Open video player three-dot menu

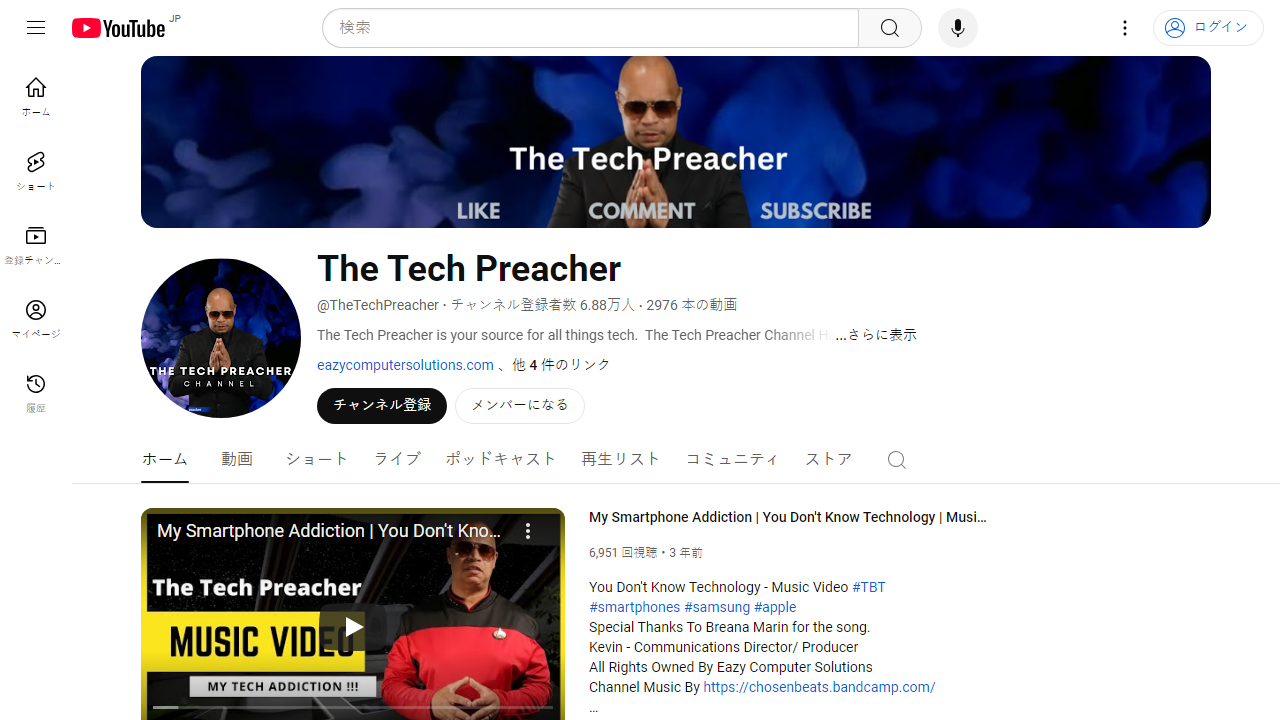(529, 532)
